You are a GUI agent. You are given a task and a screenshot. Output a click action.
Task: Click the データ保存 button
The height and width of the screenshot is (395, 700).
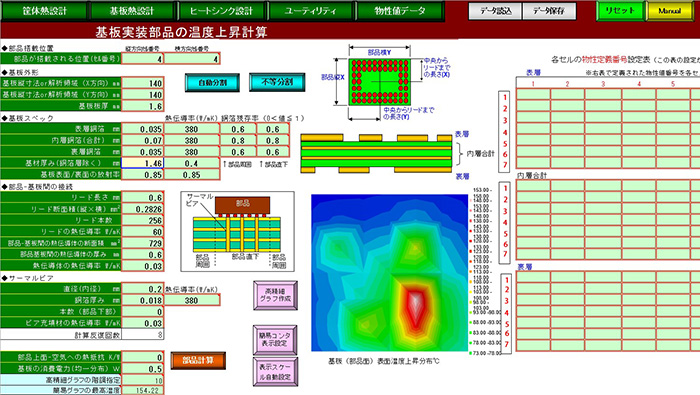(x=549, y=11)
